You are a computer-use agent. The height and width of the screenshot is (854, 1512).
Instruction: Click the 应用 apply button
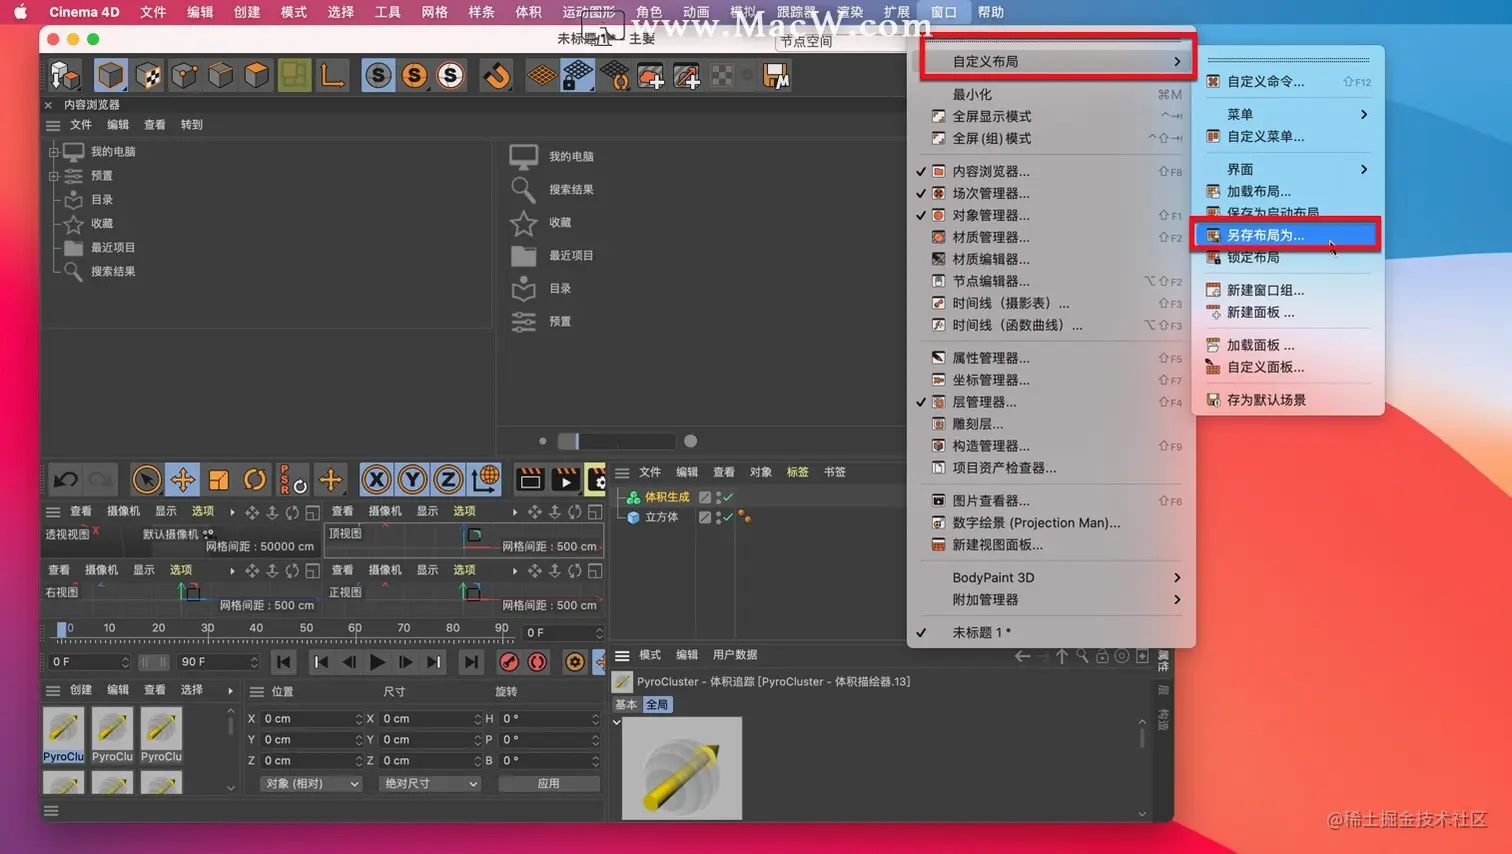pyautogui.click(x=549, y=784)
